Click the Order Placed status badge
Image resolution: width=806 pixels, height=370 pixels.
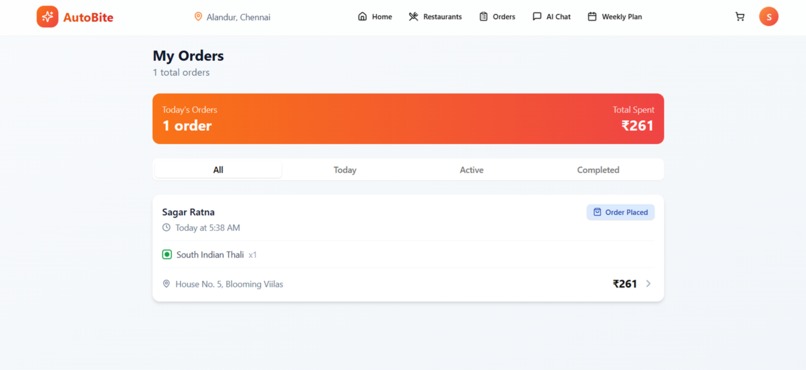(620, 212)
